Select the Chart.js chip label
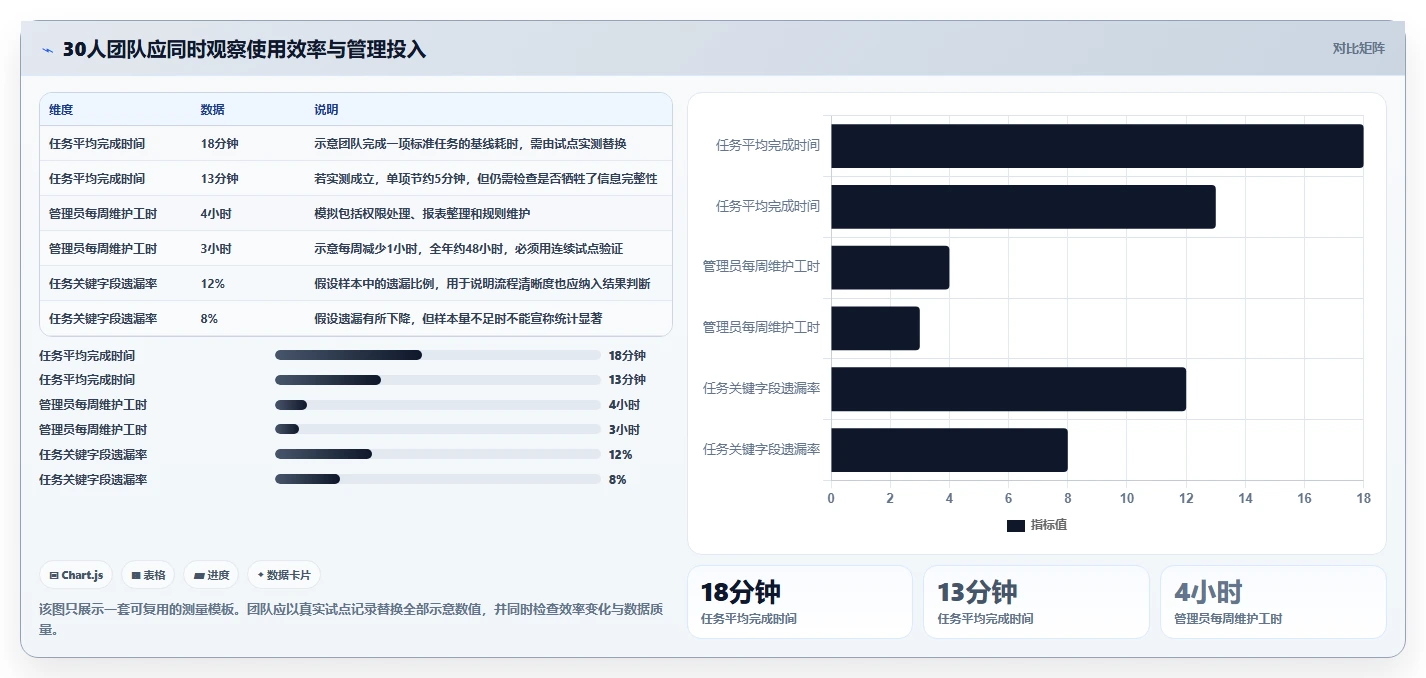This screenshot has width=1426, height=678. (82, 575)
